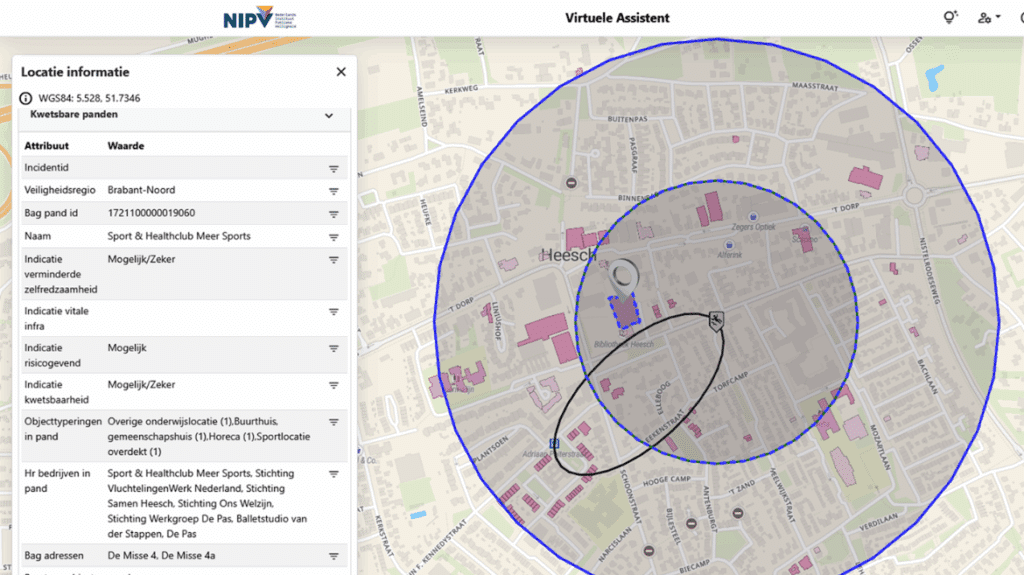Viewport: 1024px width, 575px height.
Task: Click filter icon for Bag pand id
Action: tap(334, 214)
